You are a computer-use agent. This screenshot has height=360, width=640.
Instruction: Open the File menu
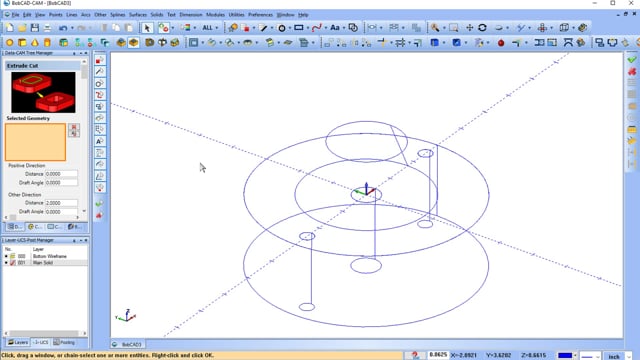[x=16, y=15]
